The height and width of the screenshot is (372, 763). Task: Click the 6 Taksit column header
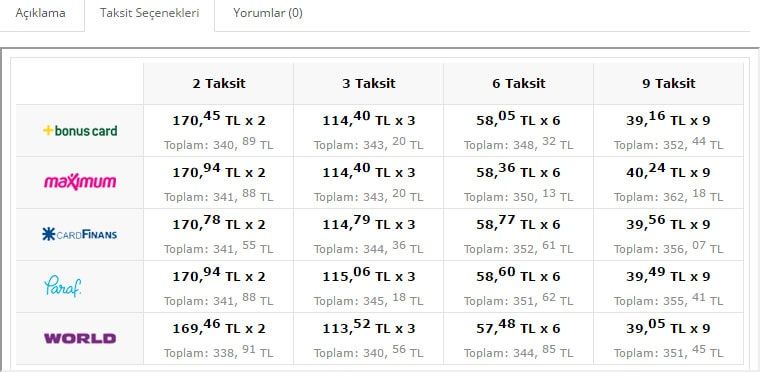tap(518, 83)
